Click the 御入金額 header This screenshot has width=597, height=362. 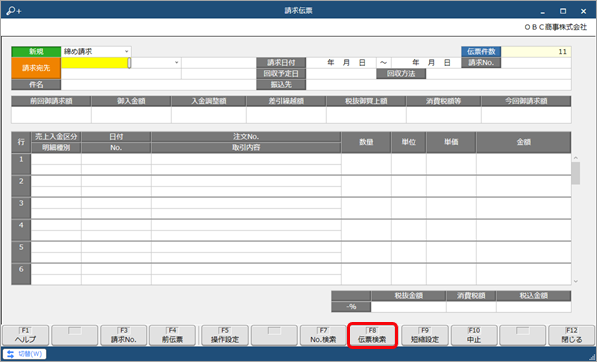(x=131, y=101)
